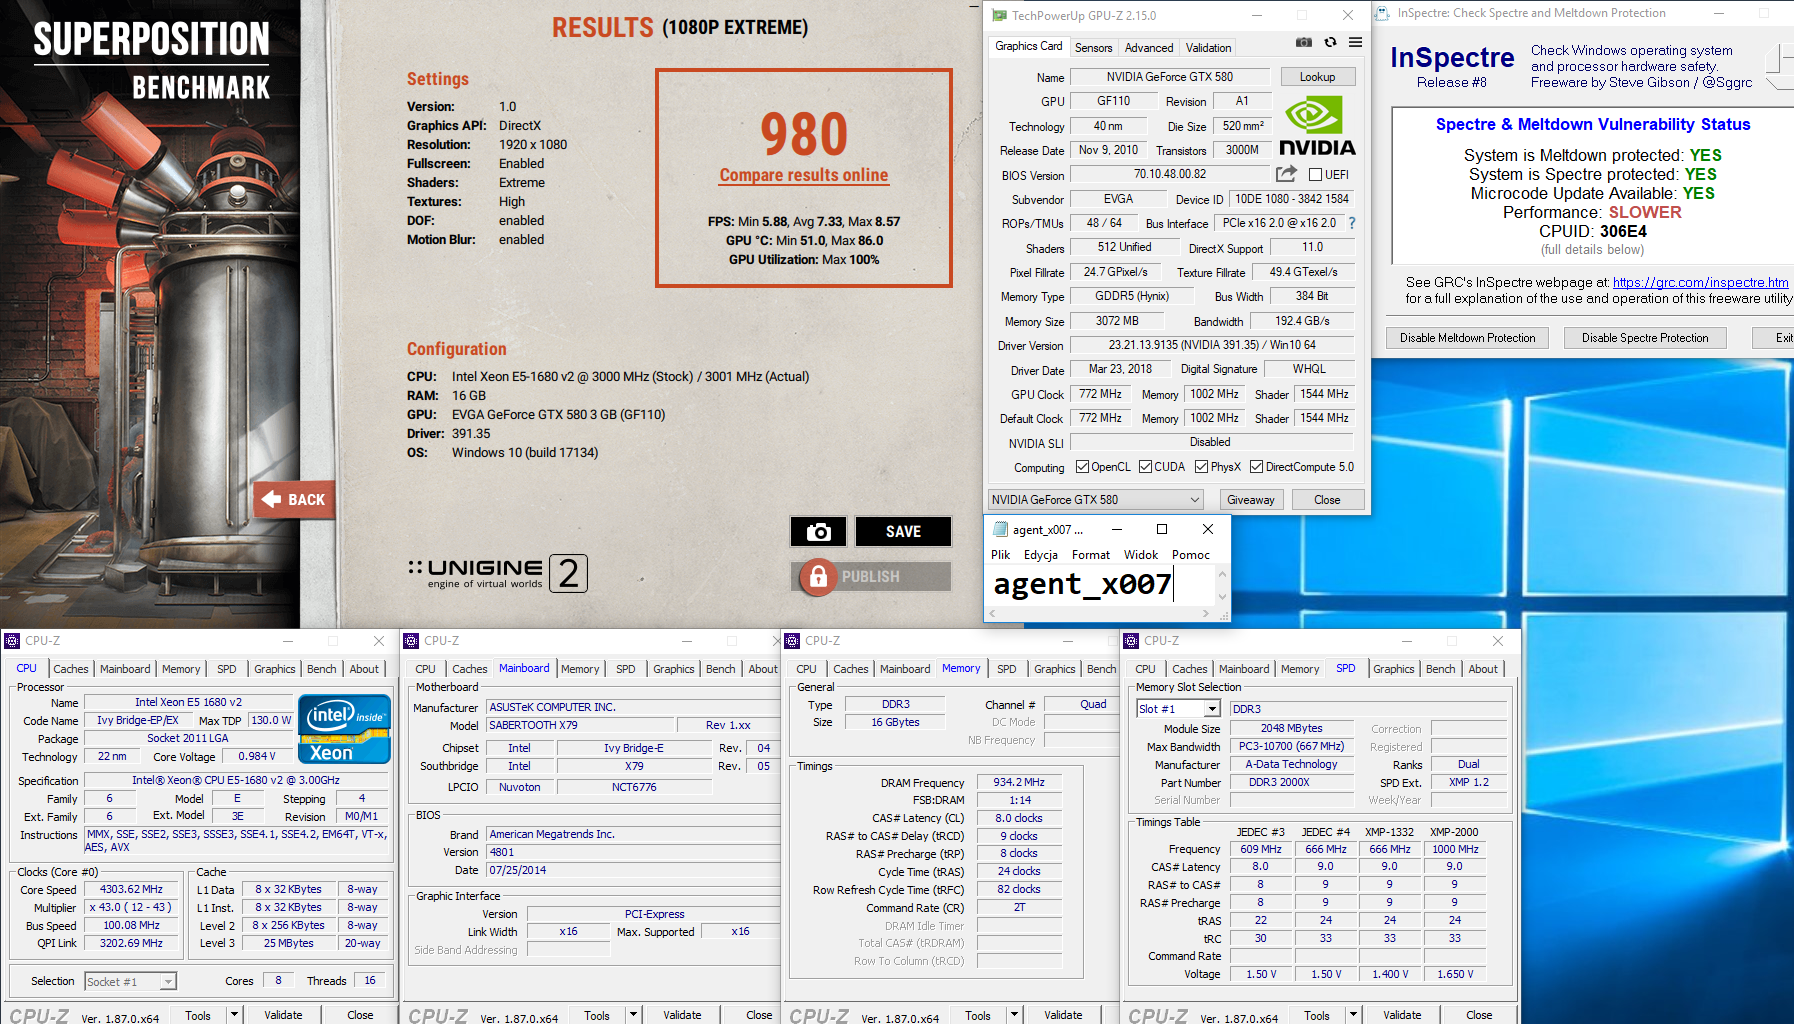Toggle the CUDA checkbox

tap(1145, 467)
